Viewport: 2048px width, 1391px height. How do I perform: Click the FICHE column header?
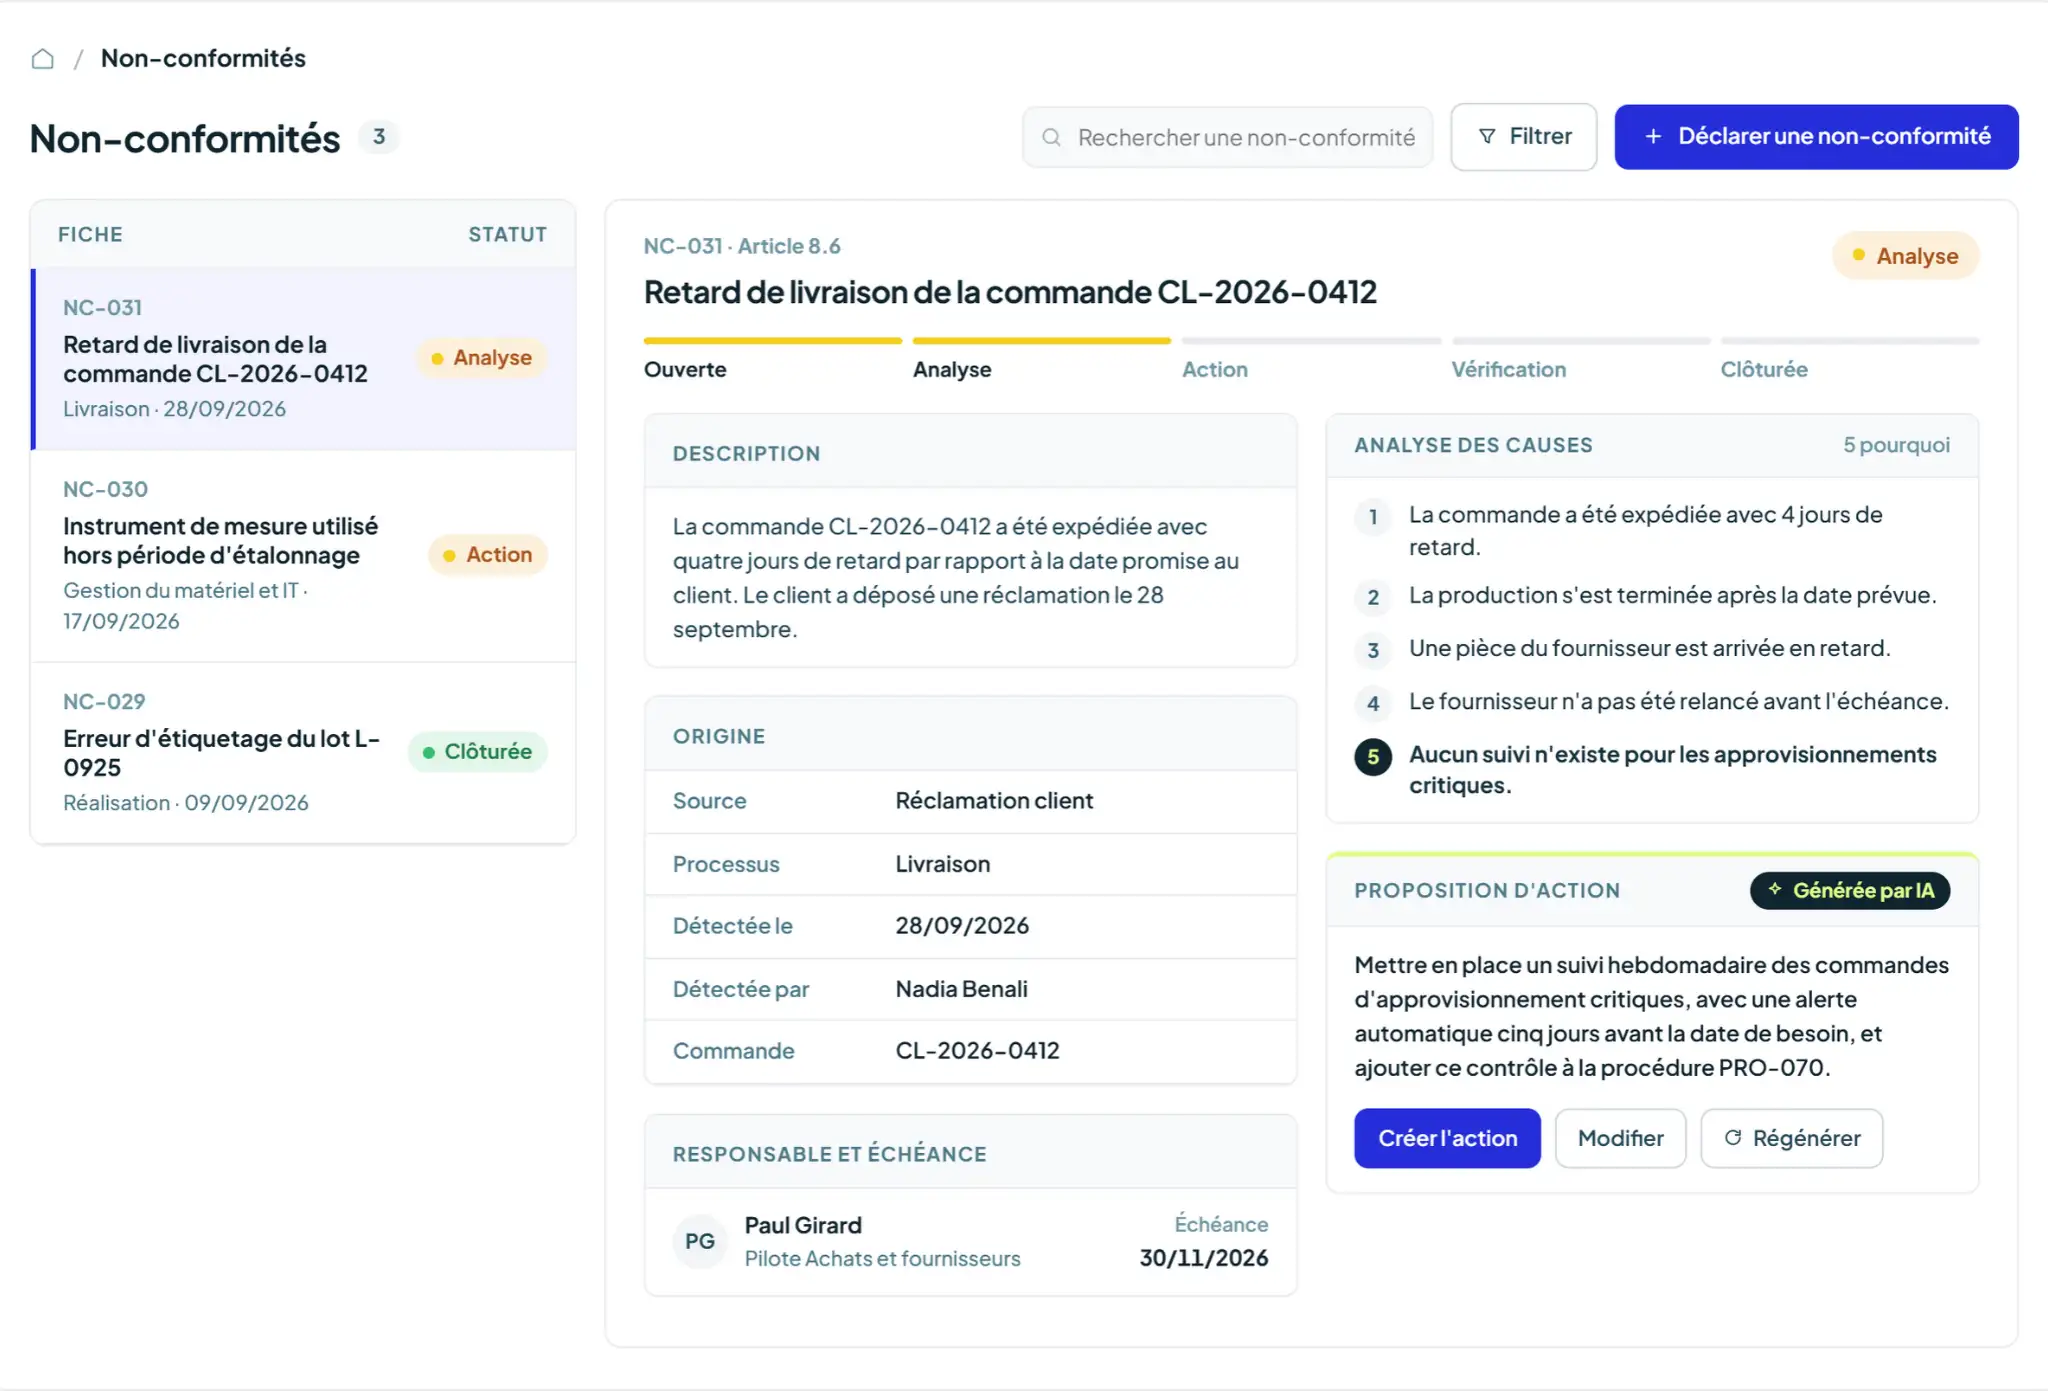pos(90,234)
